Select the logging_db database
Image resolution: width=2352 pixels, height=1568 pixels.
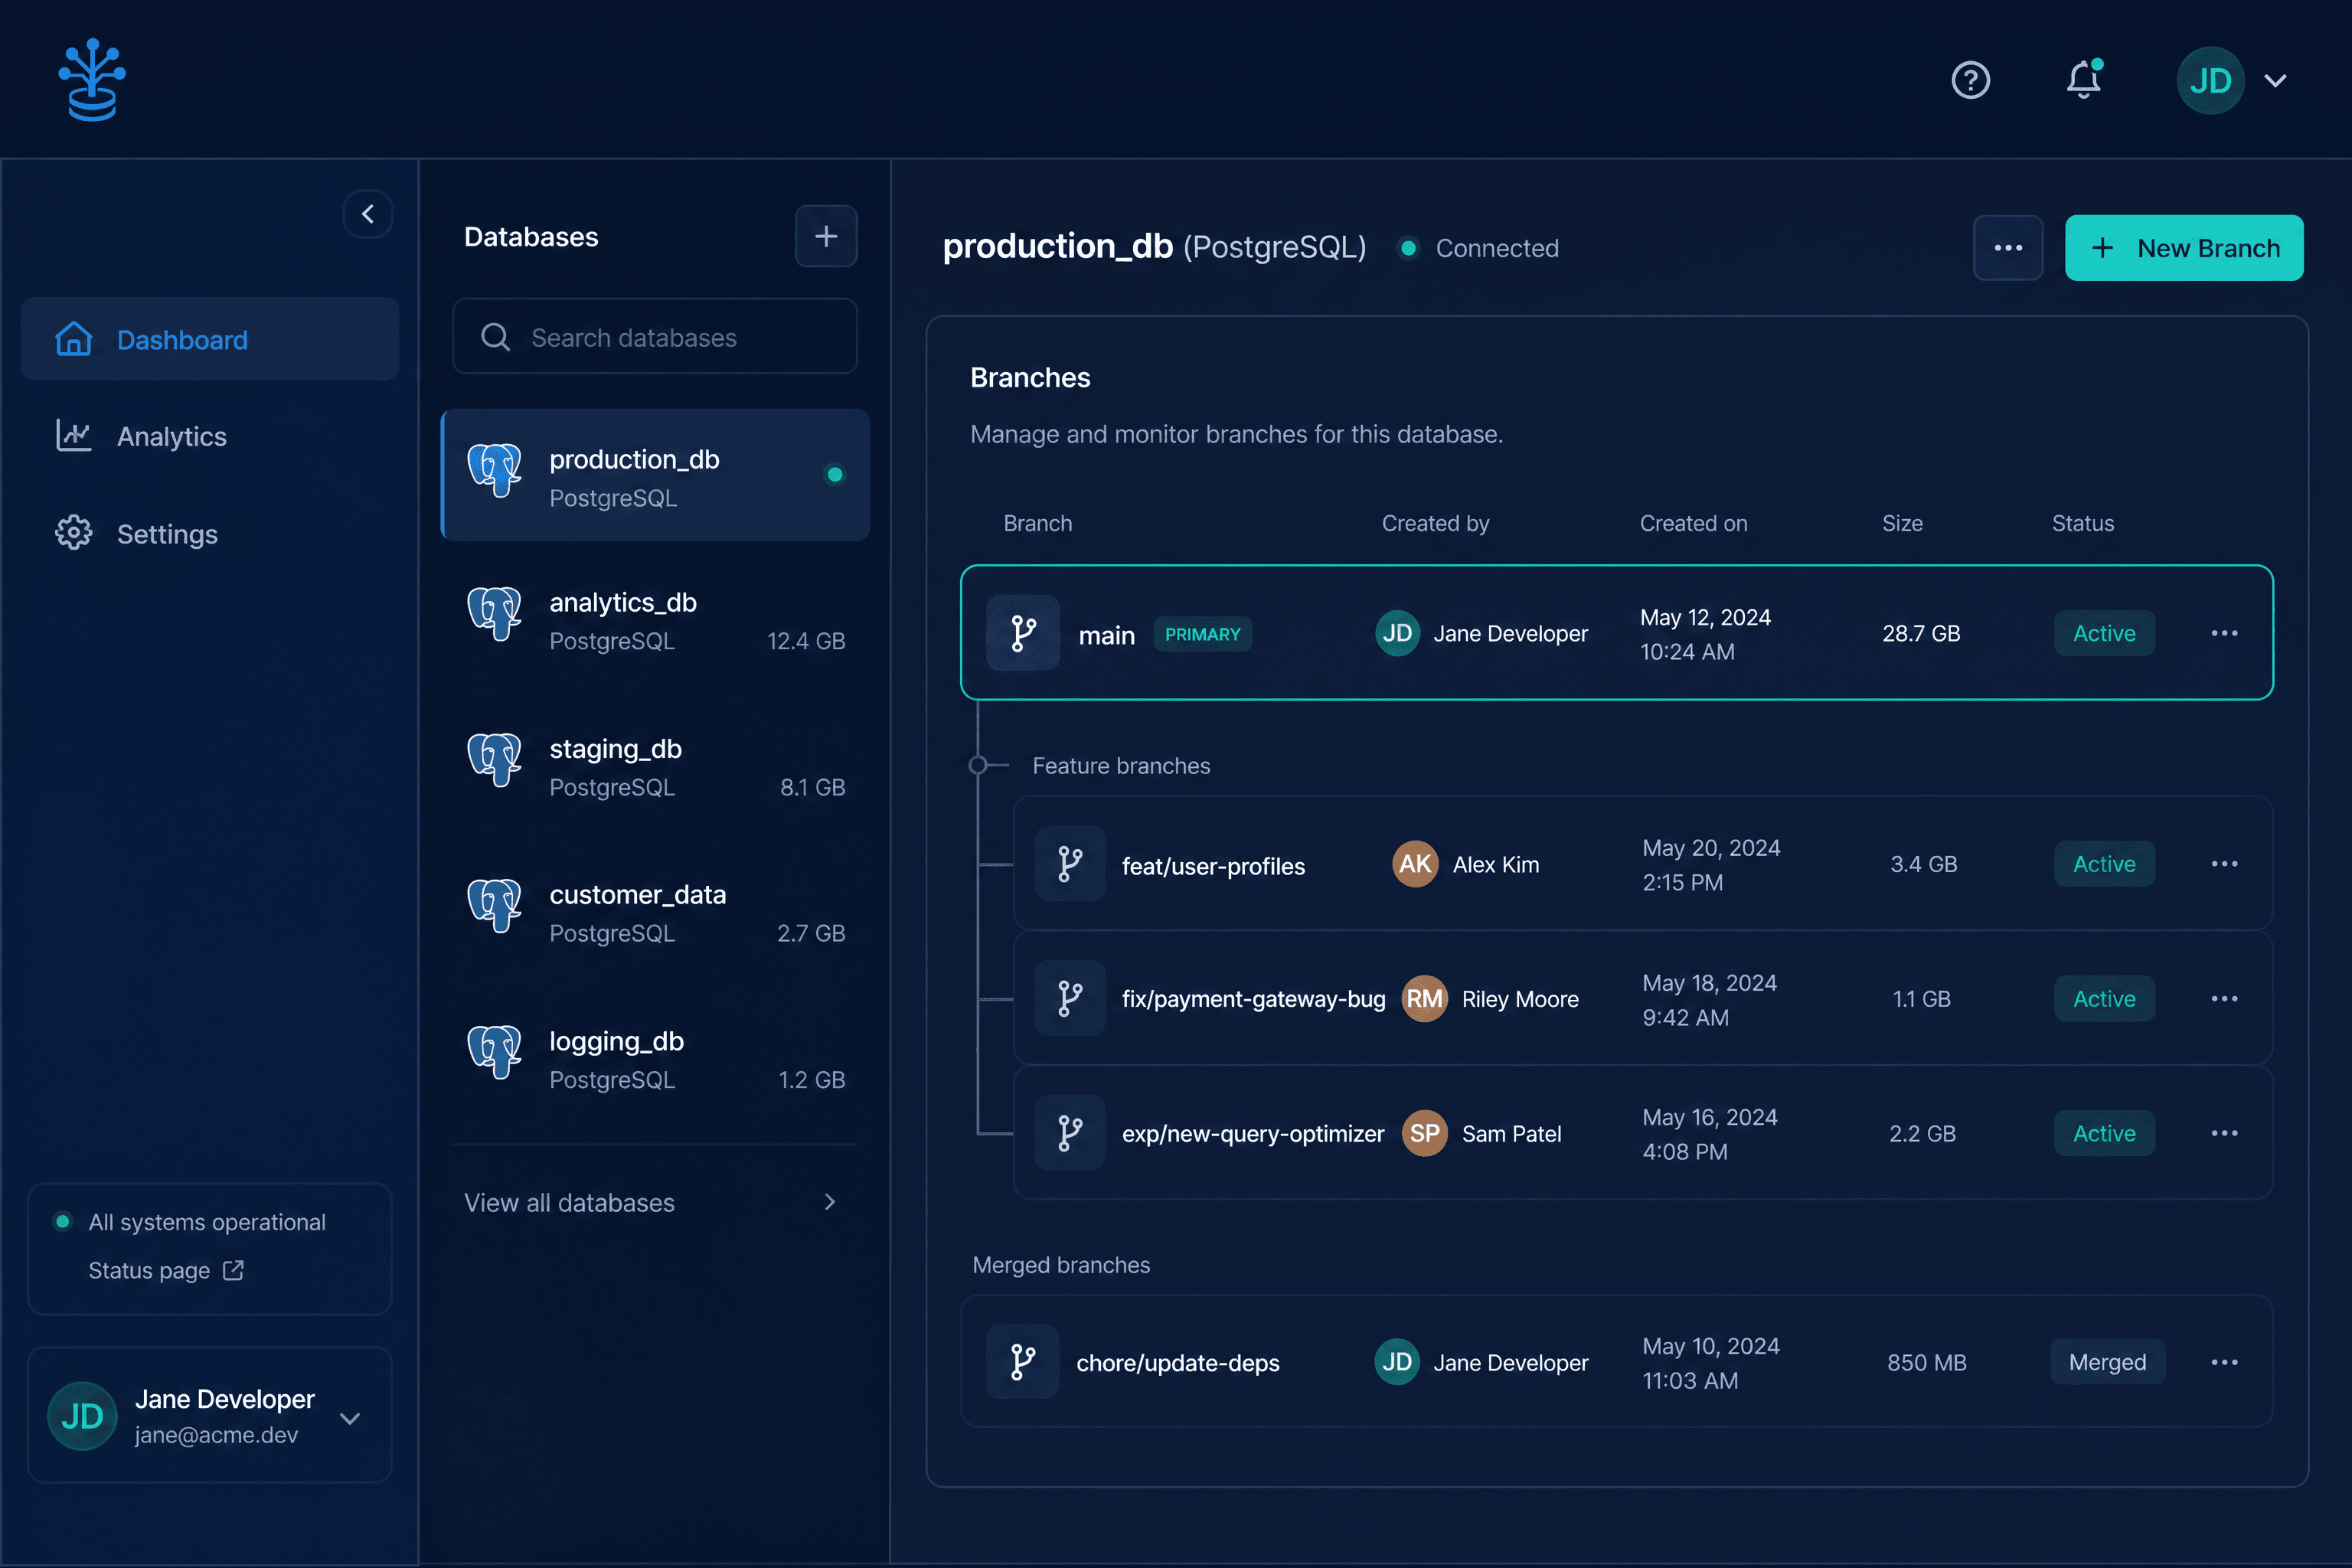[656, 1059]
